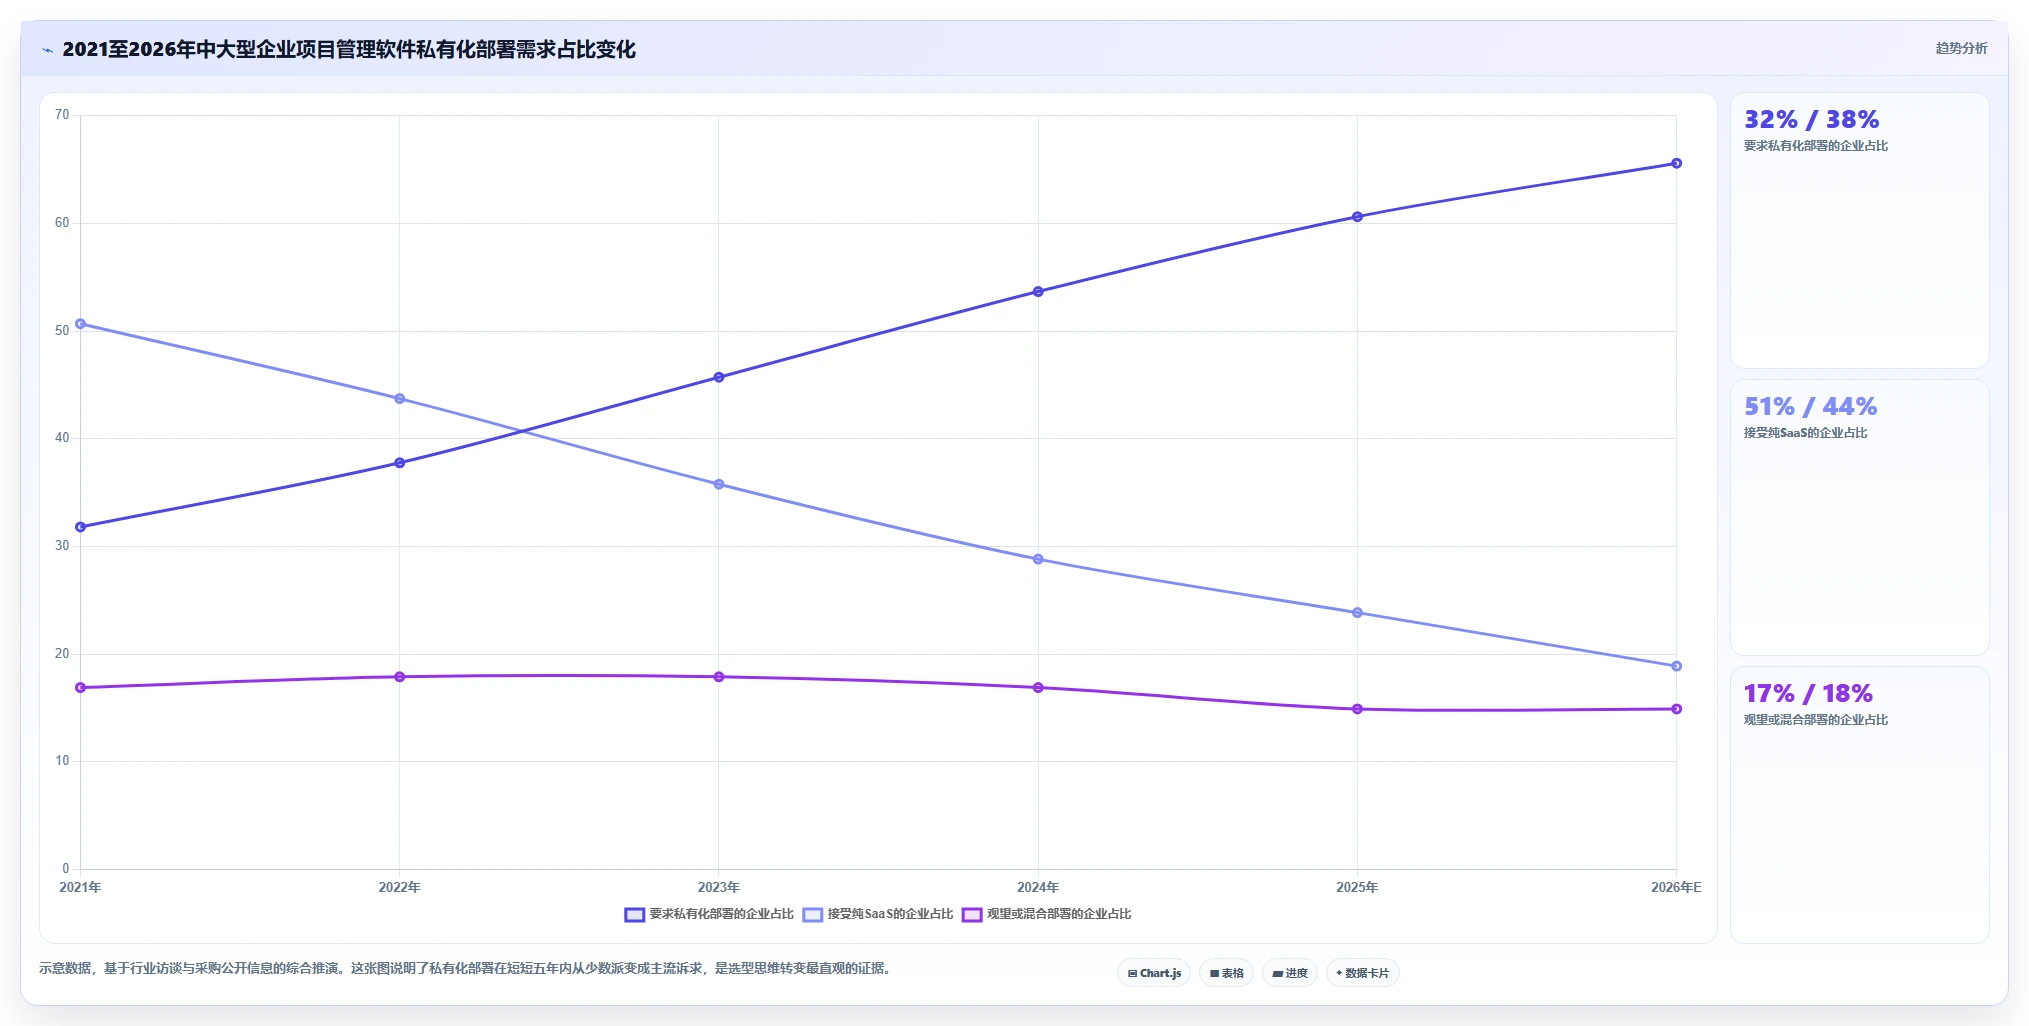Click the 2025年 x-axis label

point(1357,887)
